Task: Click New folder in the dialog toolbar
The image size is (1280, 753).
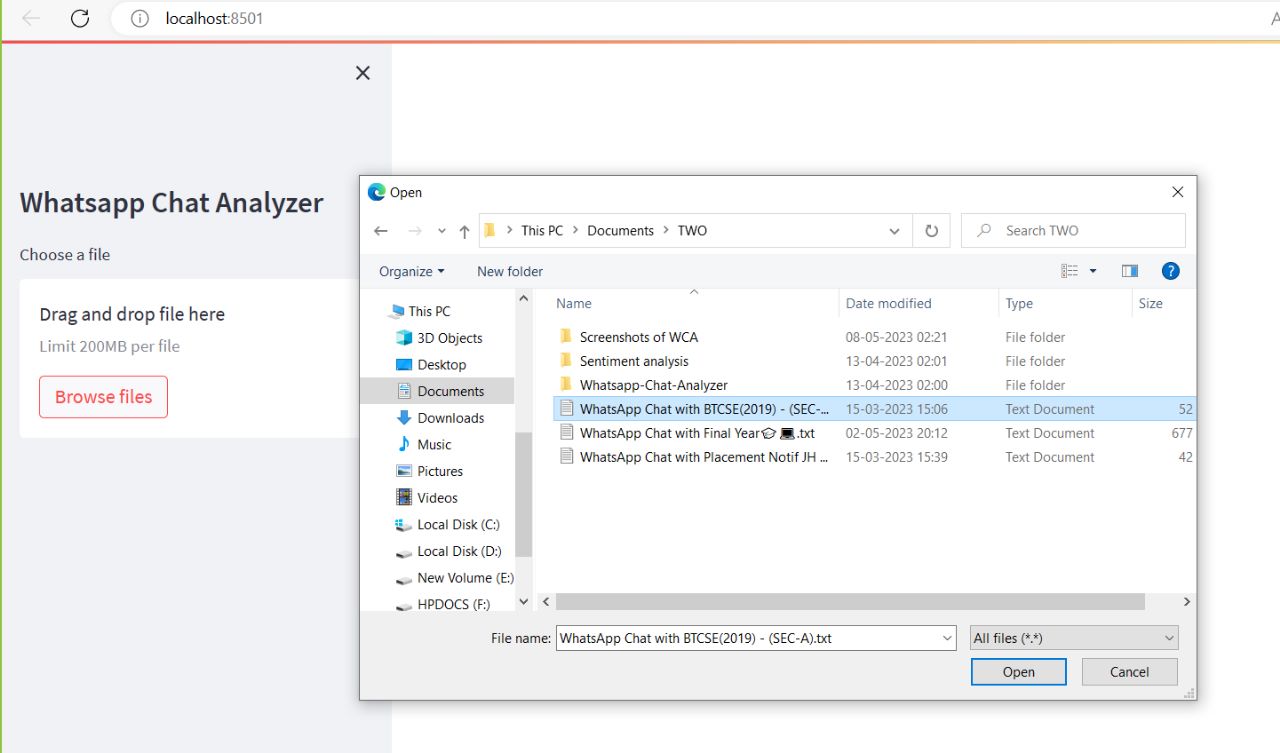Action: coord(509,271)
